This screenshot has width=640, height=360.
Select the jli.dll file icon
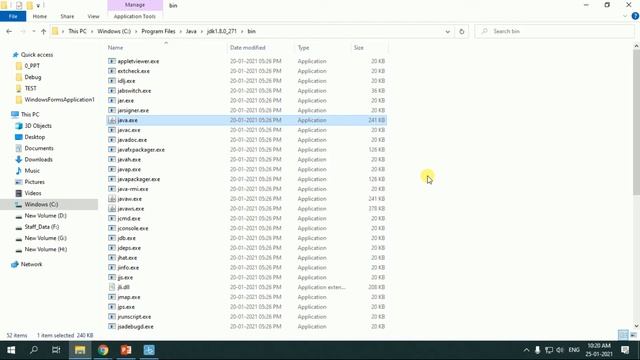[112, 287]
